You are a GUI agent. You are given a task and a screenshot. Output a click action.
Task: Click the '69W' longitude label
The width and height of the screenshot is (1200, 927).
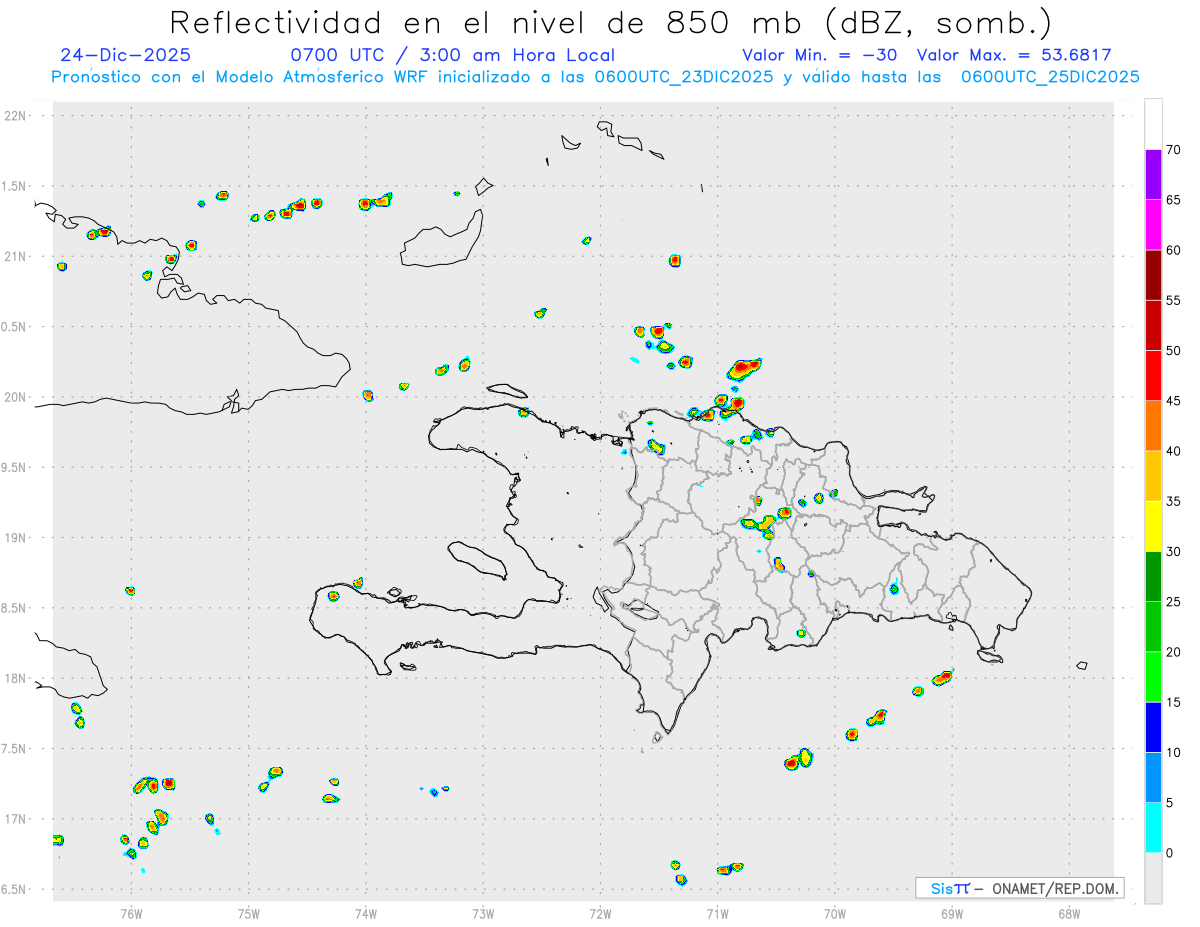pos(952,913)
